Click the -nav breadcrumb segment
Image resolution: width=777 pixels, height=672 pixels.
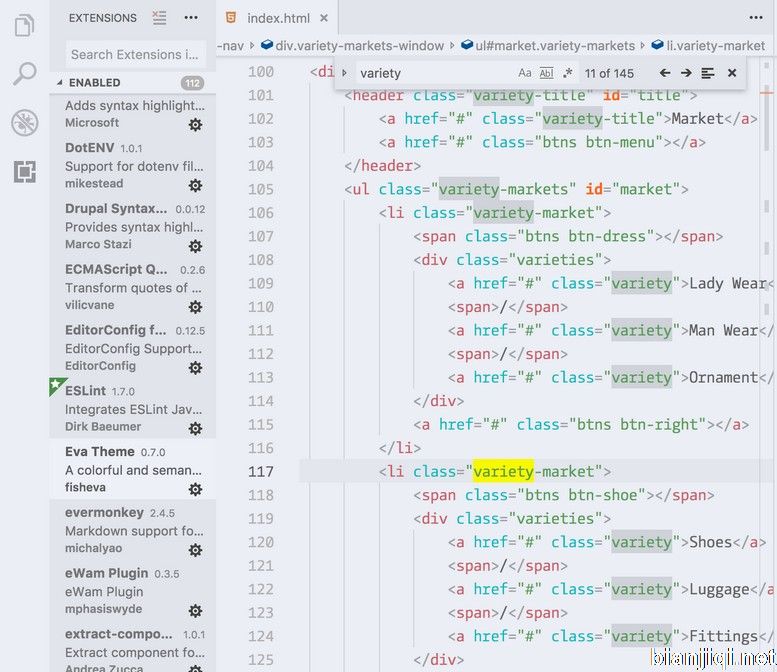[x=231, y=46]
